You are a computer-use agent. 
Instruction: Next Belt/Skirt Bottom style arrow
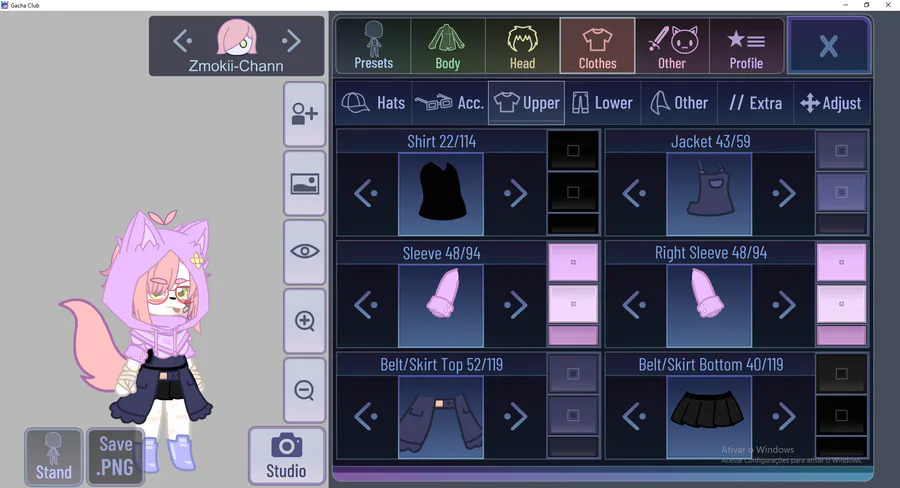pyautogui.click(x=784, y=416)
